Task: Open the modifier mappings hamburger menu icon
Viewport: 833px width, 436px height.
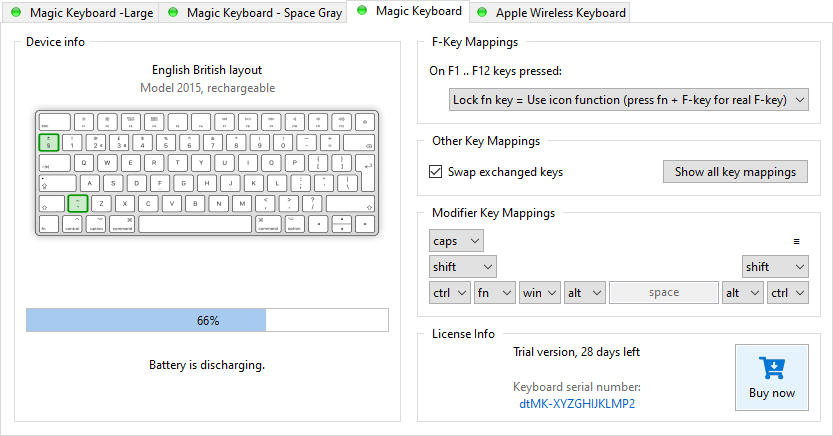Action: point(796,241)
